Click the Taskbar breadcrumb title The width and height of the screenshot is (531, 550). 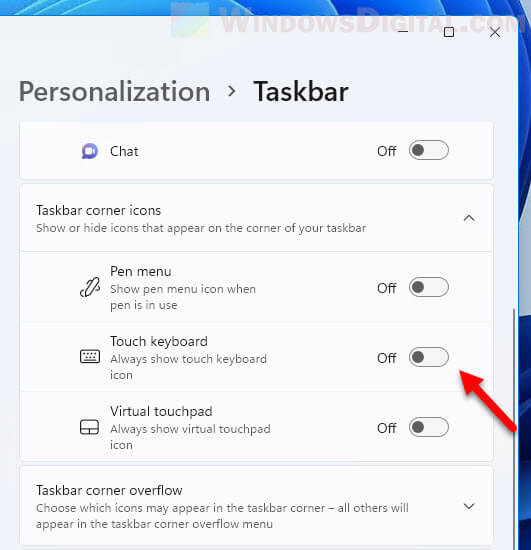[x=301, y=92]
